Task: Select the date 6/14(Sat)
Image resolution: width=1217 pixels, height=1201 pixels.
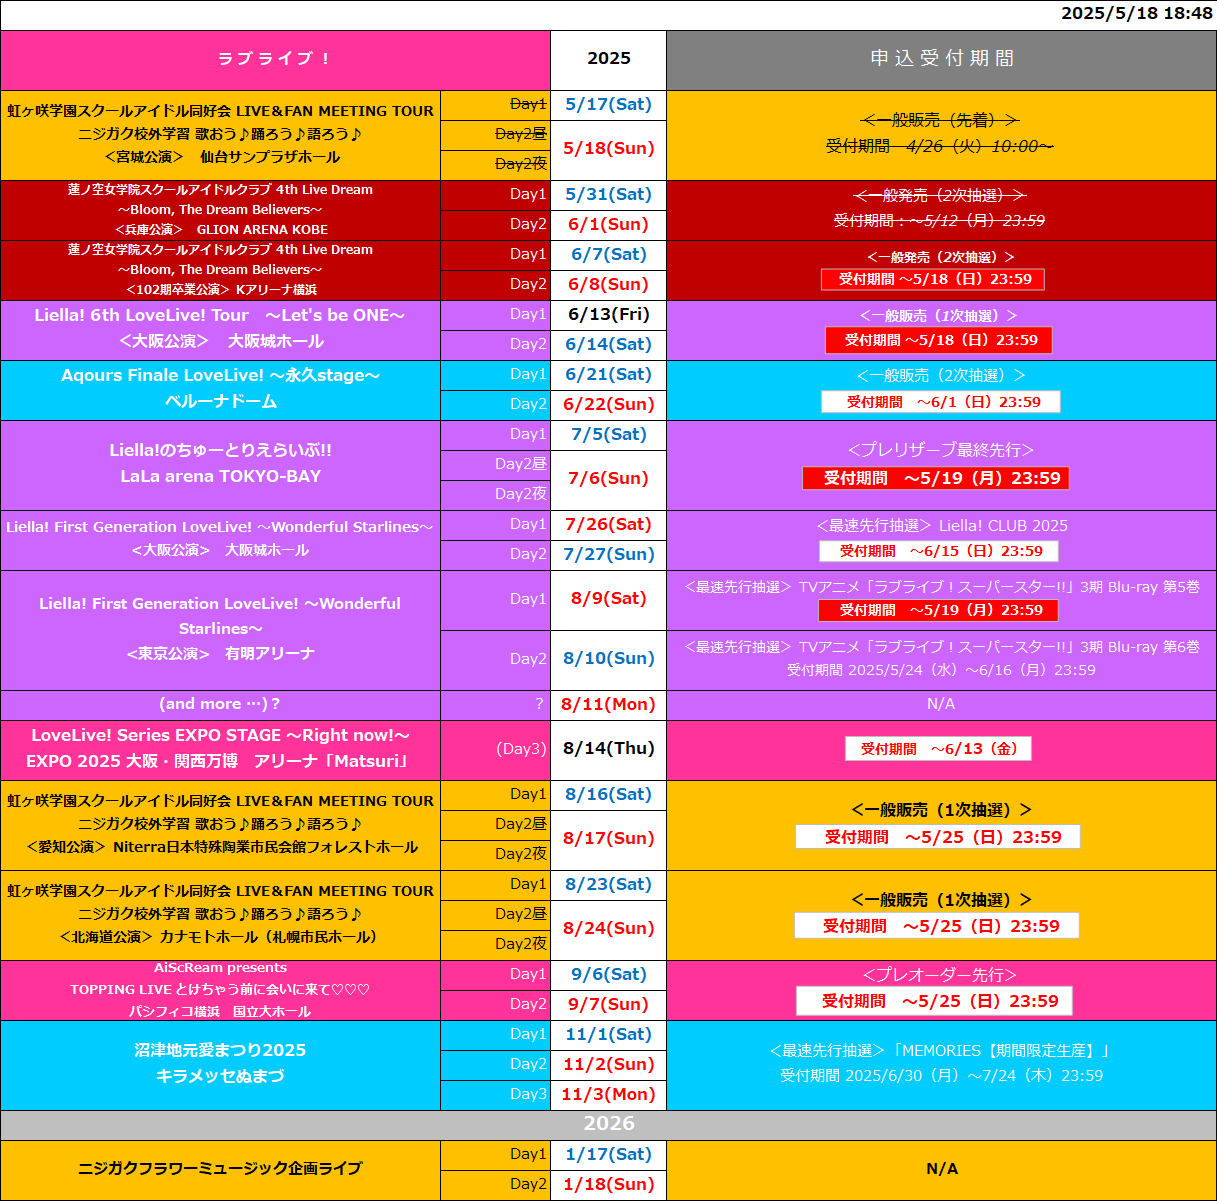Action: 608,345
